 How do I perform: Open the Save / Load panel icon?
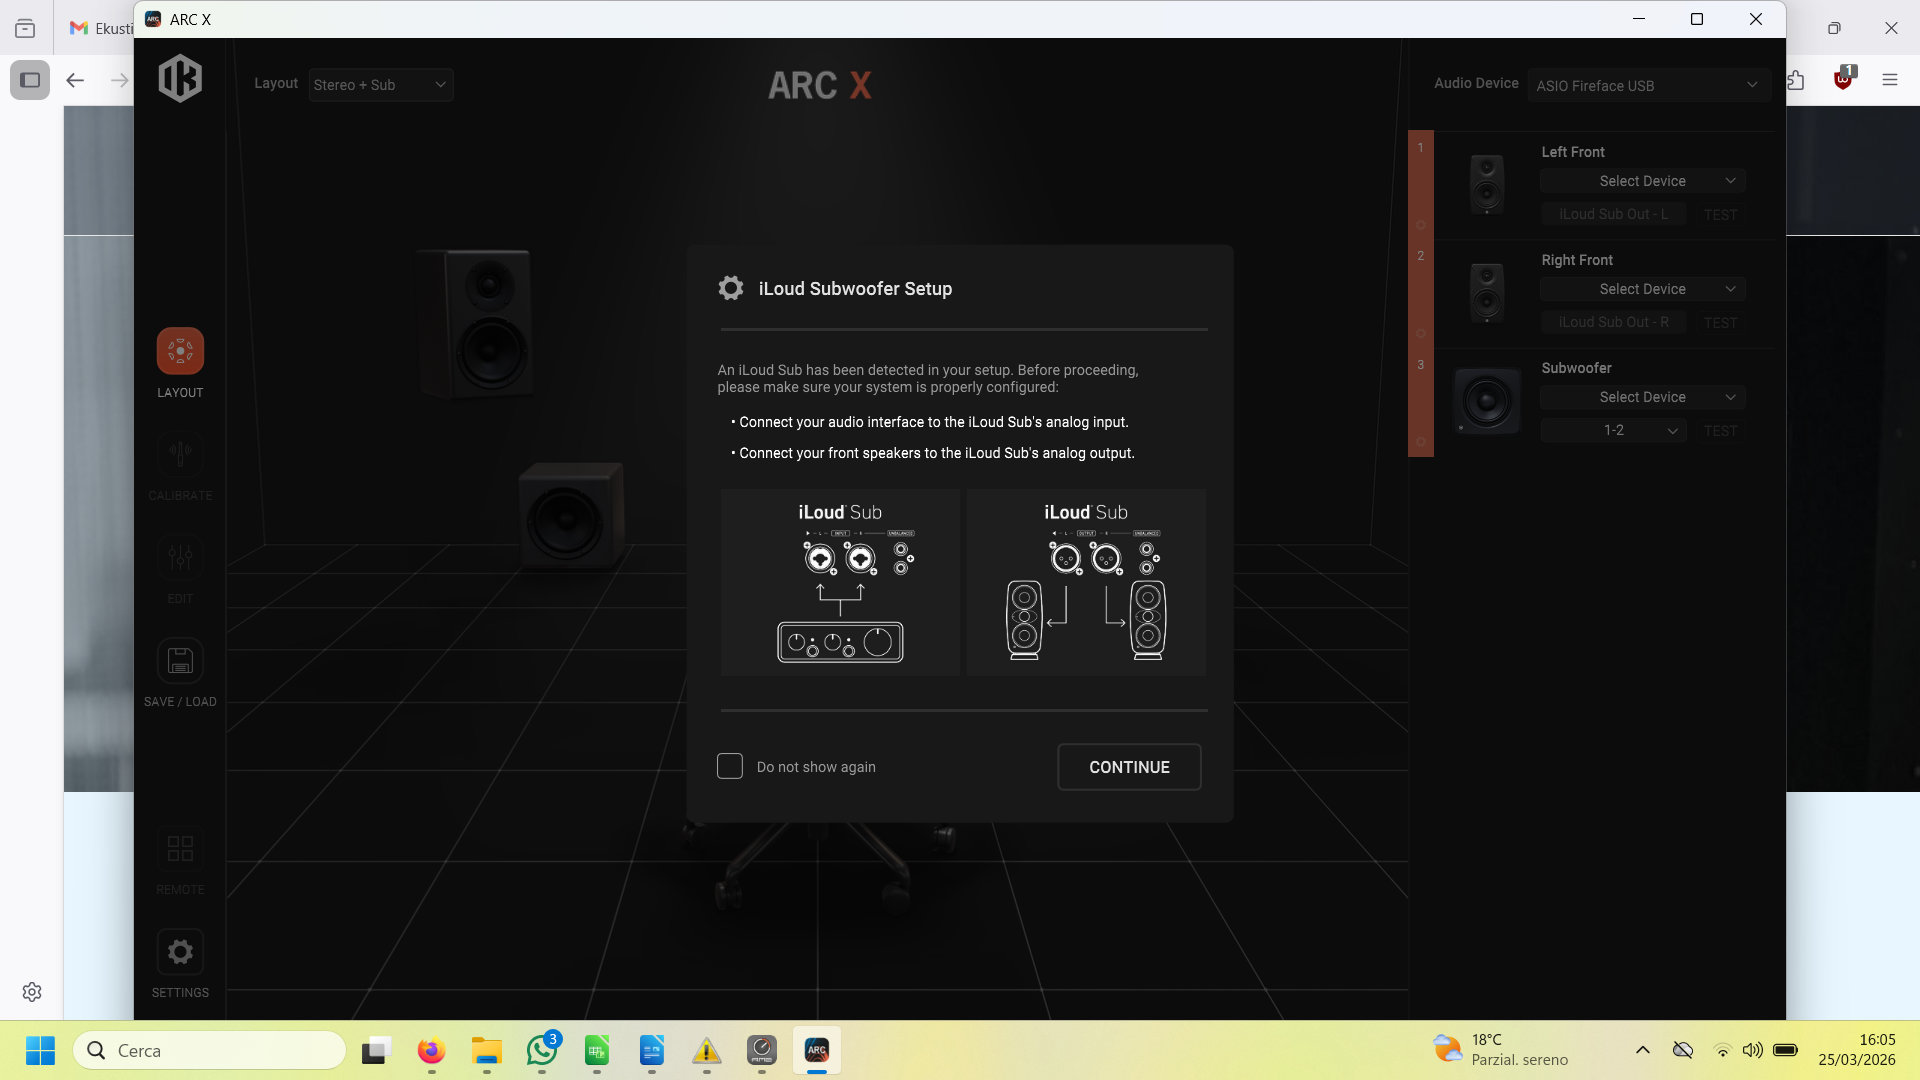(180, 661)
